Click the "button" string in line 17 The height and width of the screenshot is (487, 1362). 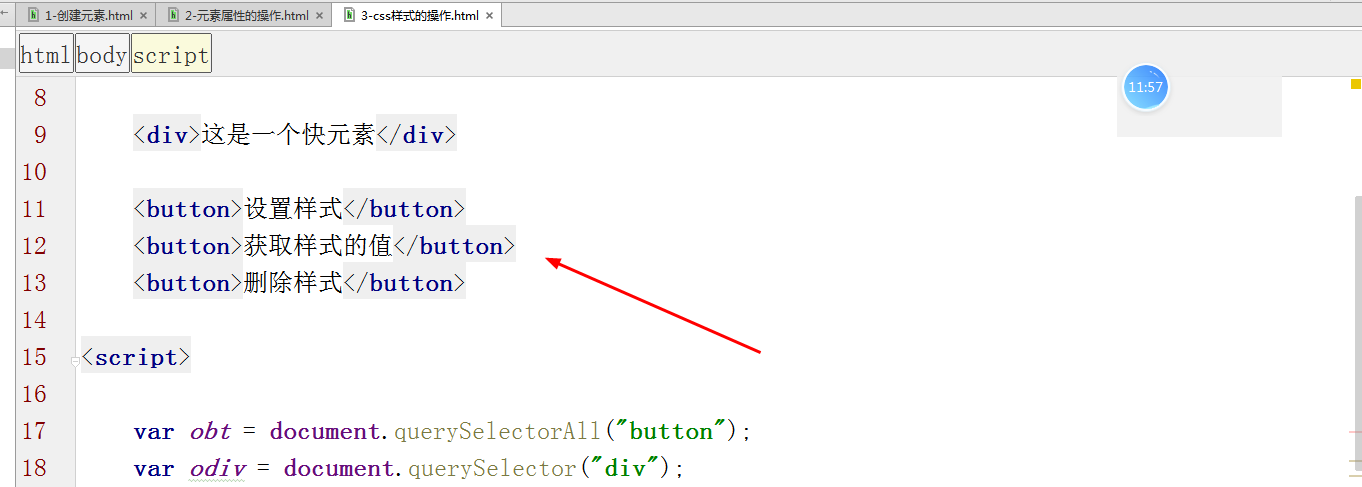click(x=671, y=431)
